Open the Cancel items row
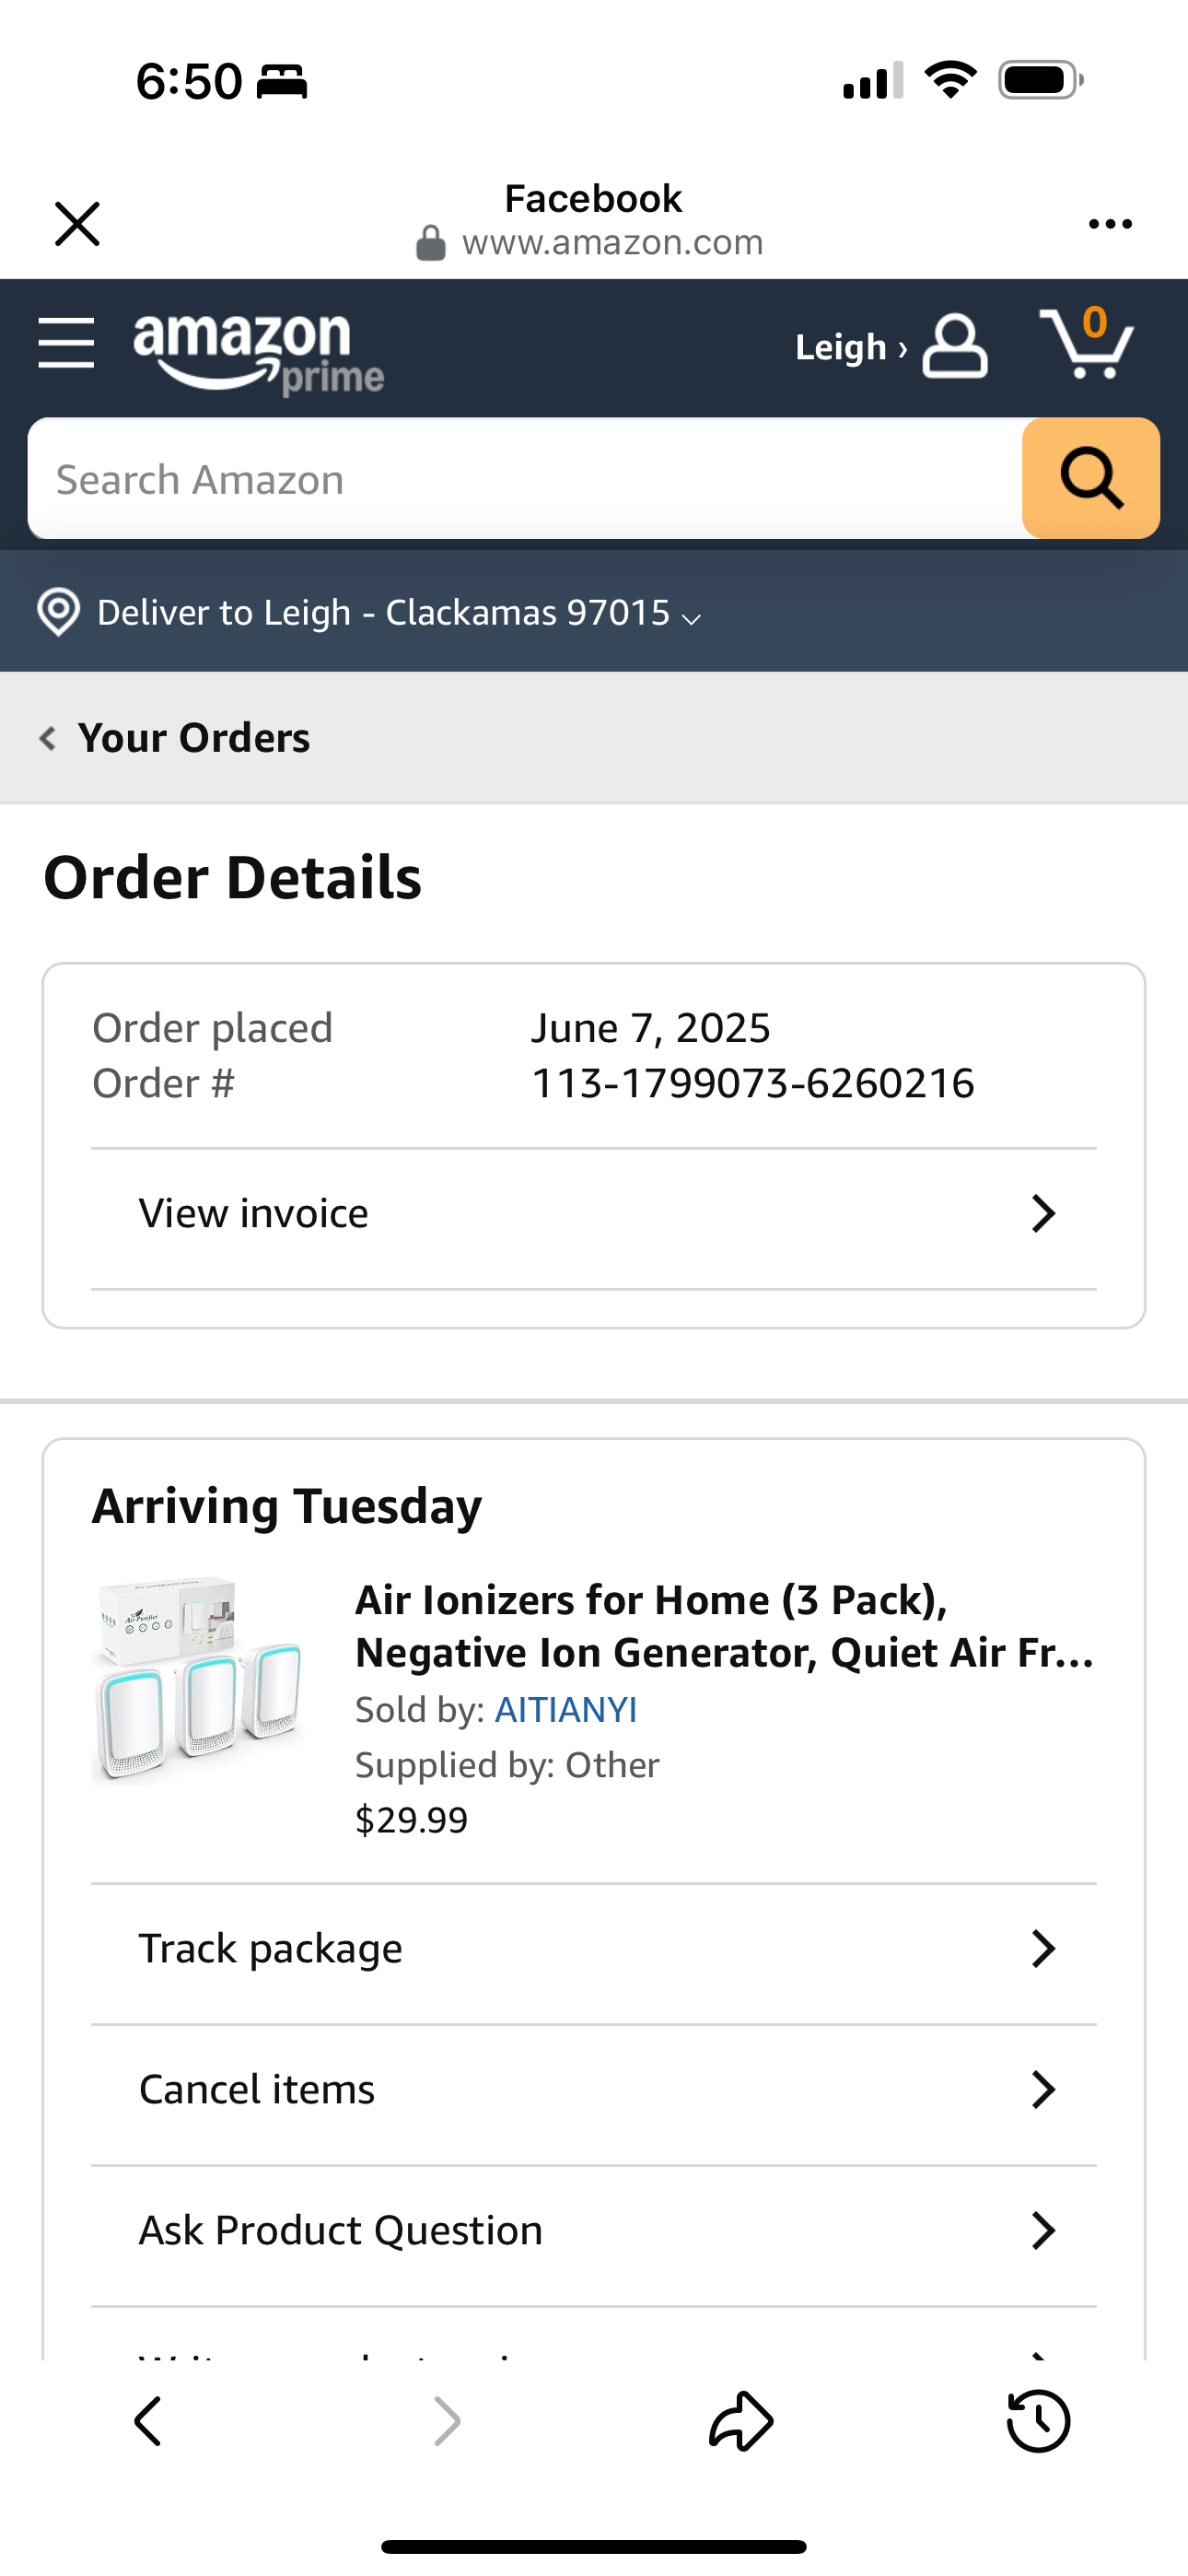The image size is (1188, 2576). [594, 2089]
